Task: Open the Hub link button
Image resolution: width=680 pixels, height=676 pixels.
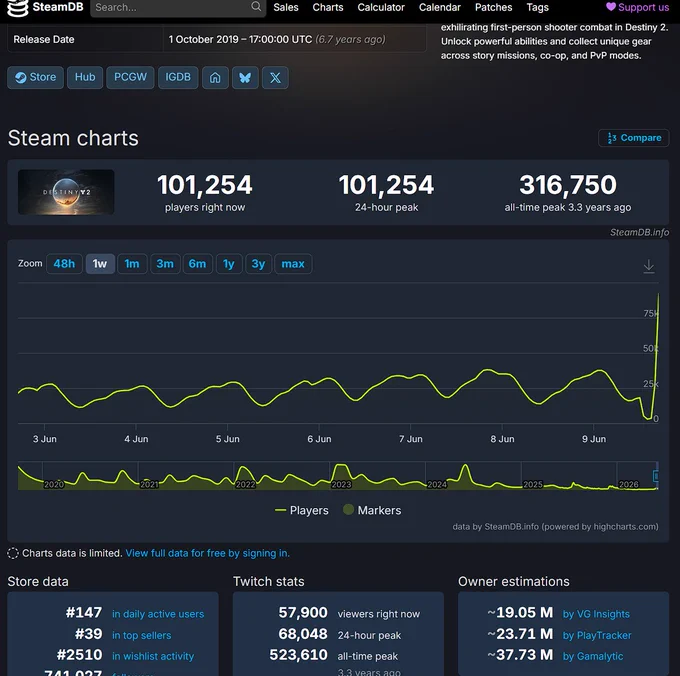Action: tap(85, 77)
